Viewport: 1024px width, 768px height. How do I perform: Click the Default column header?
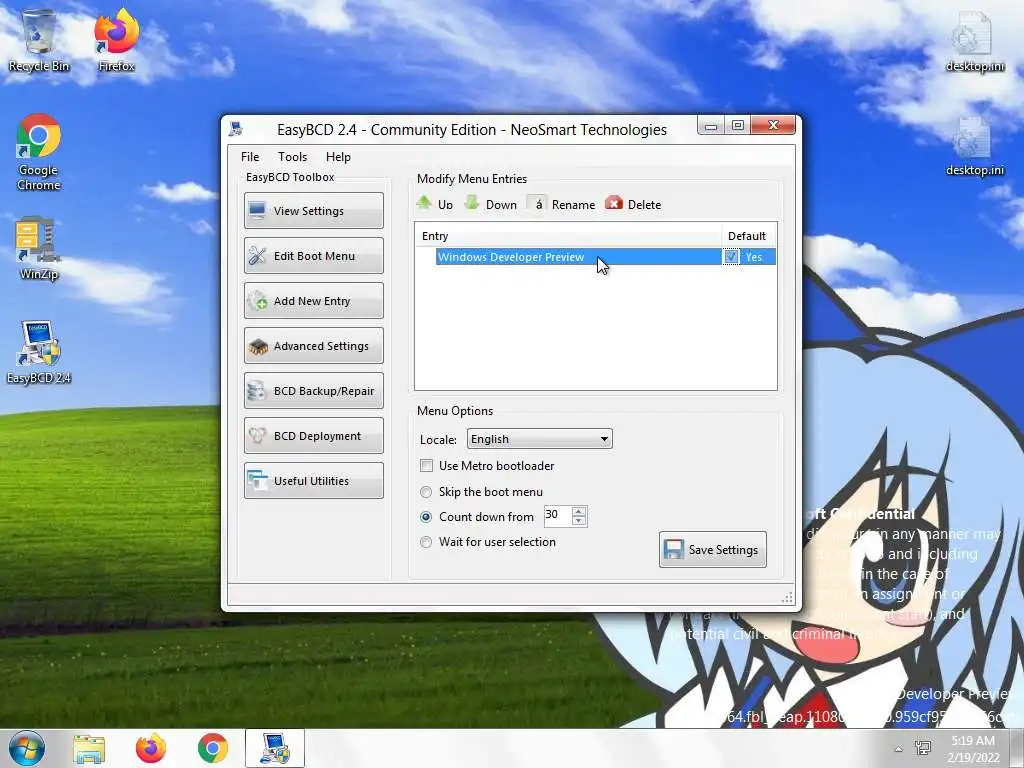(748, 236)
